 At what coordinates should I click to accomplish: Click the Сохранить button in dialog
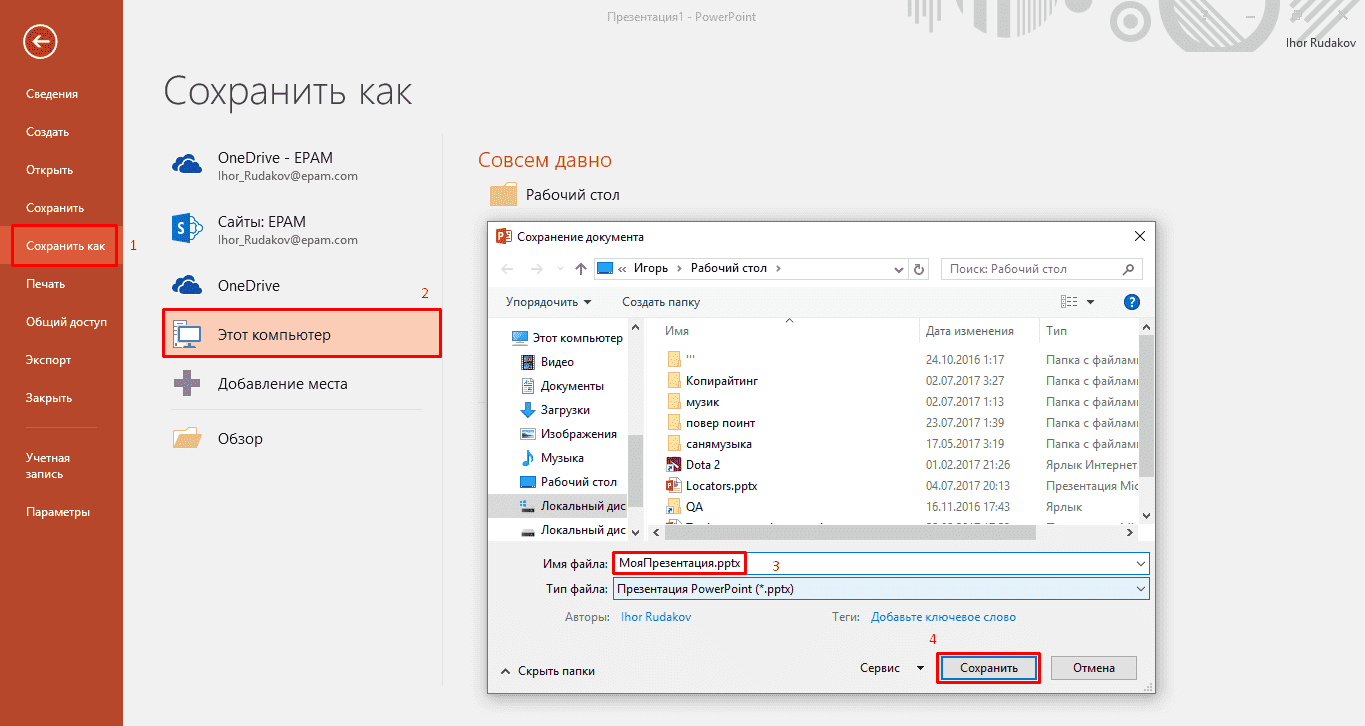(988, 668)
